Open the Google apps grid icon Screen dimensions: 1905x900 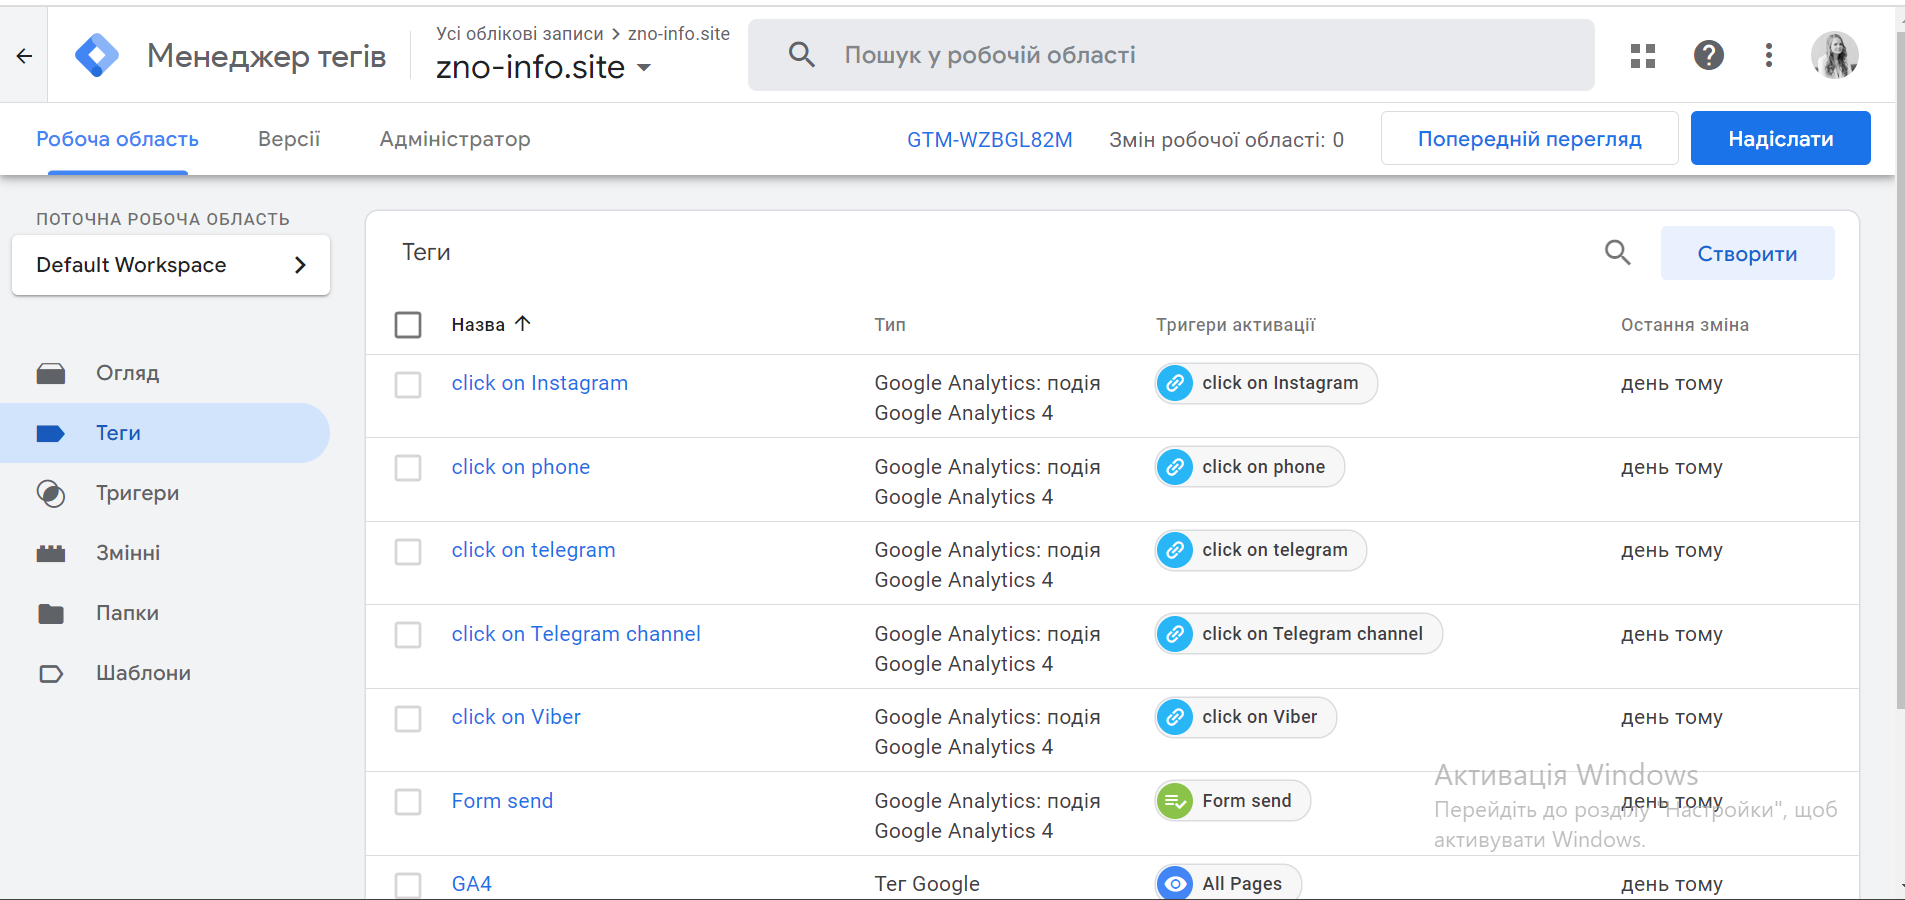pyautogui.click(x=1643, y=56)
